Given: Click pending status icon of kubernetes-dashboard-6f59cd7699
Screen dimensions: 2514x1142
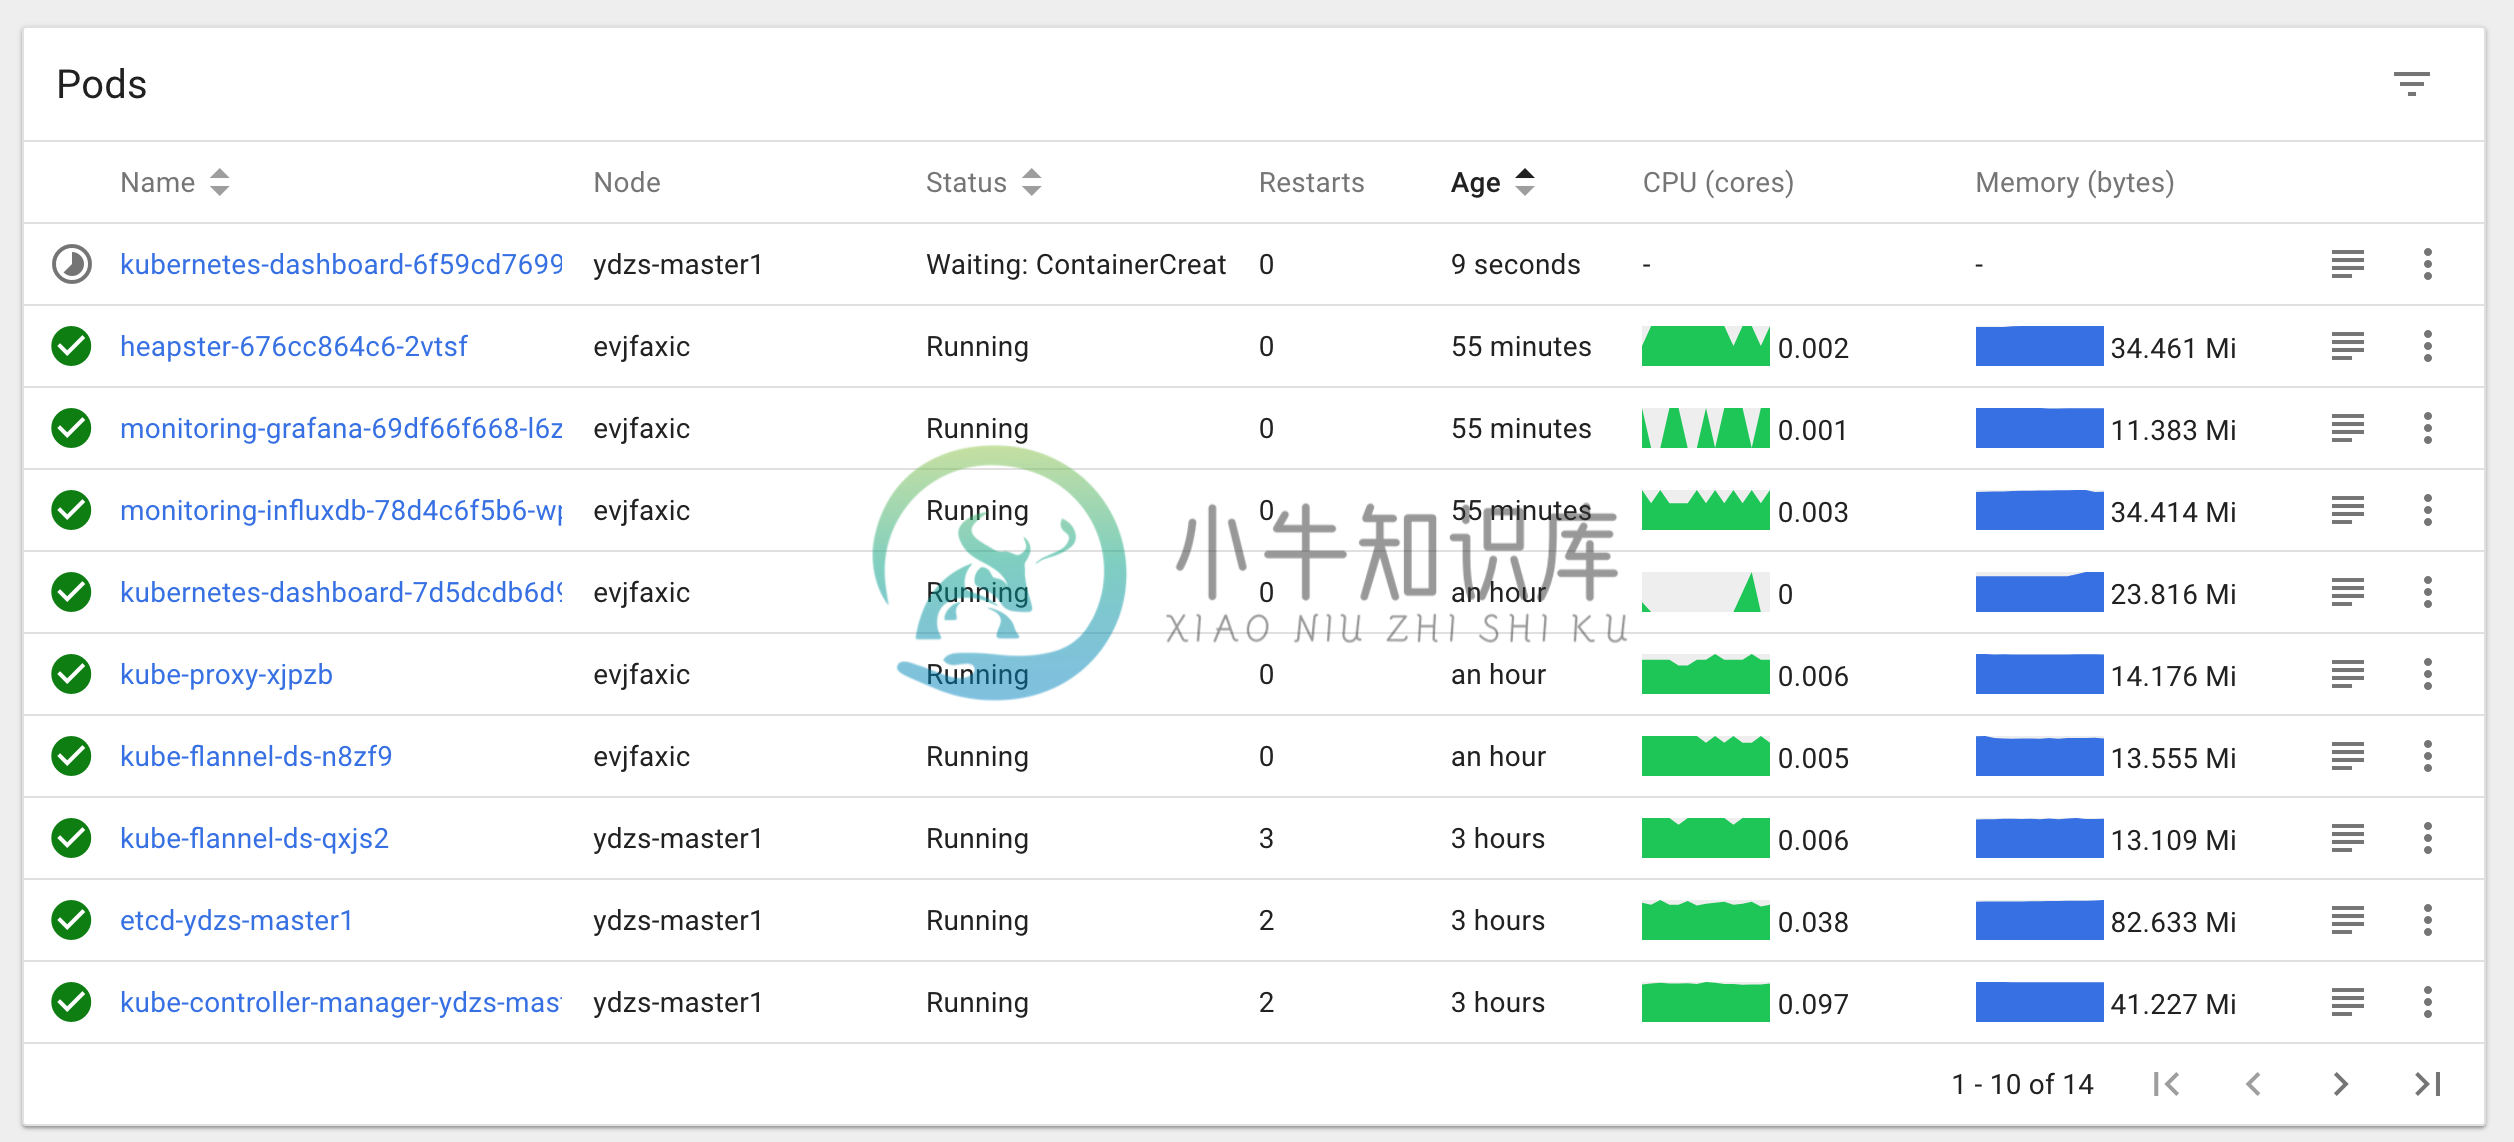Looking at the screenshot, I should tap(71, 264).
